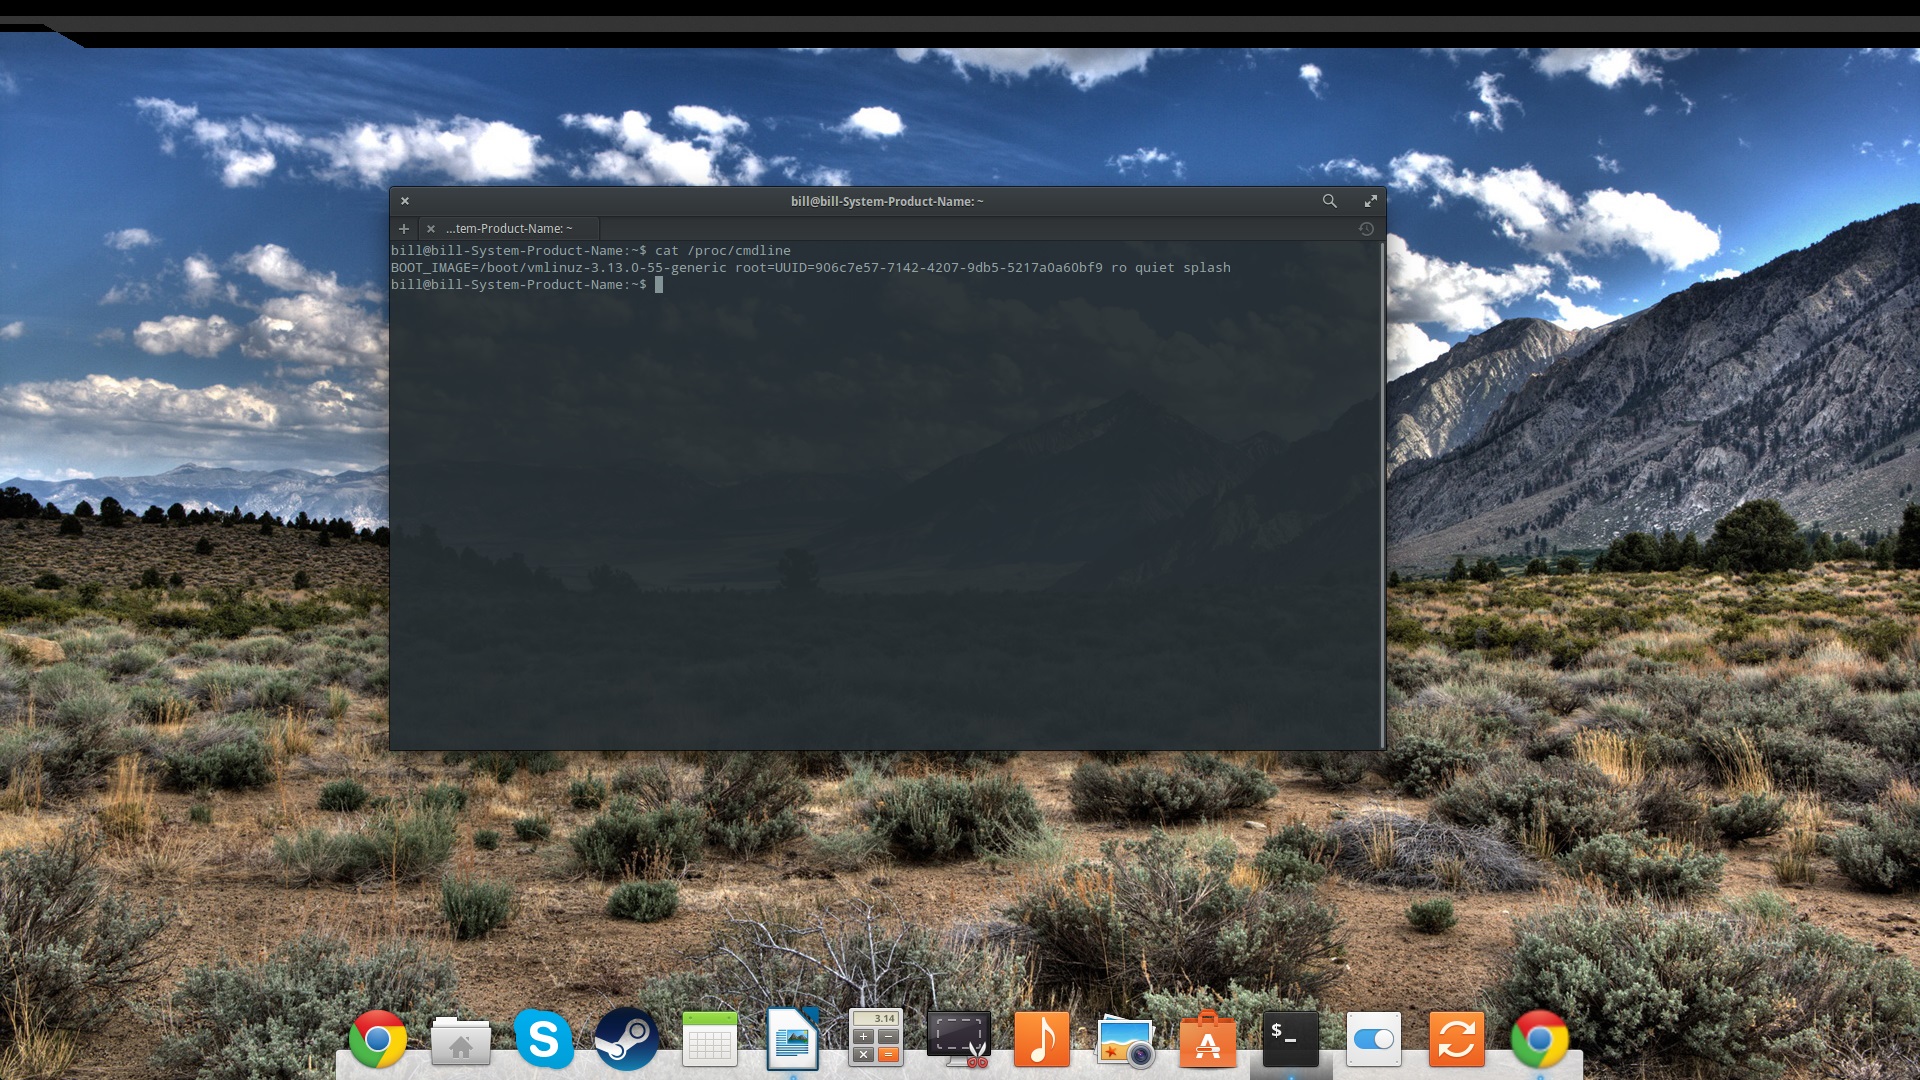
Task: Toggle fullscreen with the expand arrows icon
Action: (1371, 201)
